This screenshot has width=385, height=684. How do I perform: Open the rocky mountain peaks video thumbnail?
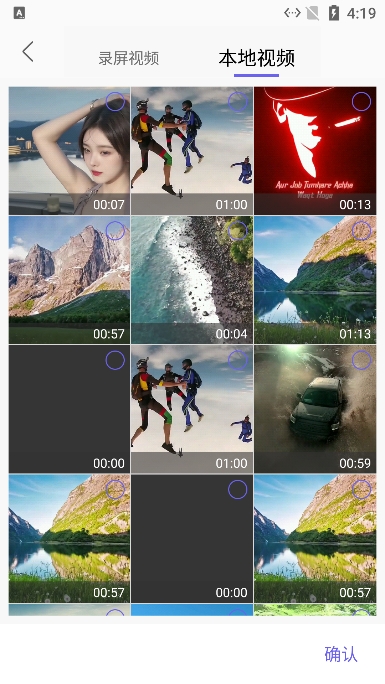point(69,280)
